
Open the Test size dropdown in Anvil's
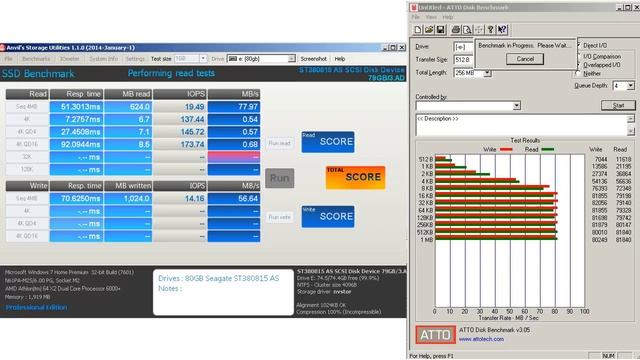pyautogui.click(x=203, y=59)
